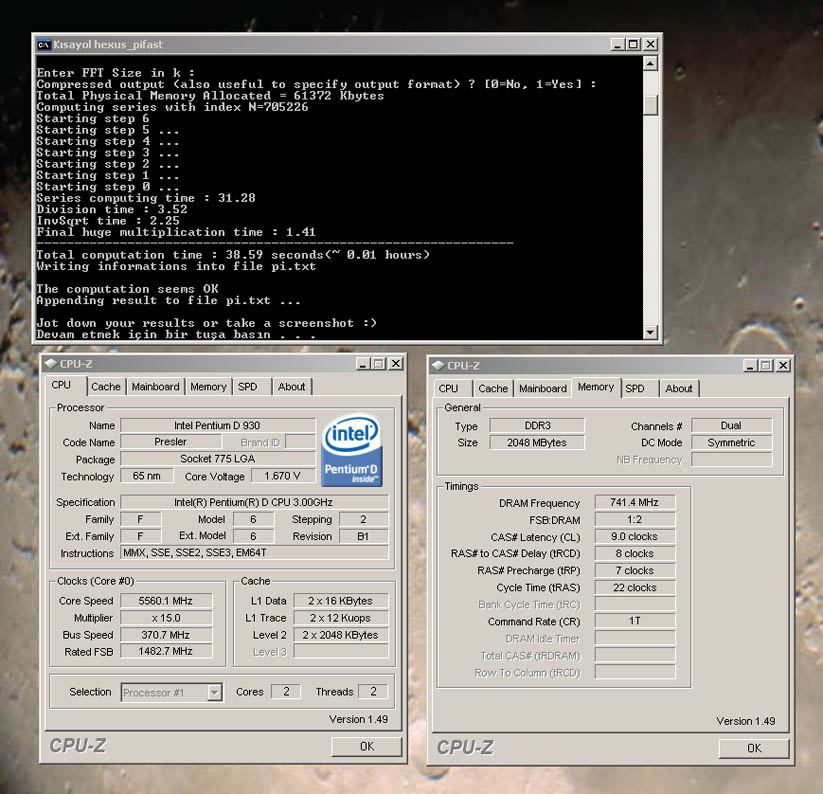The height and width of the screenshot is (794, 823).
Task: Click the Core Speed value 5560.1 MHz
Action: point(166,601)
